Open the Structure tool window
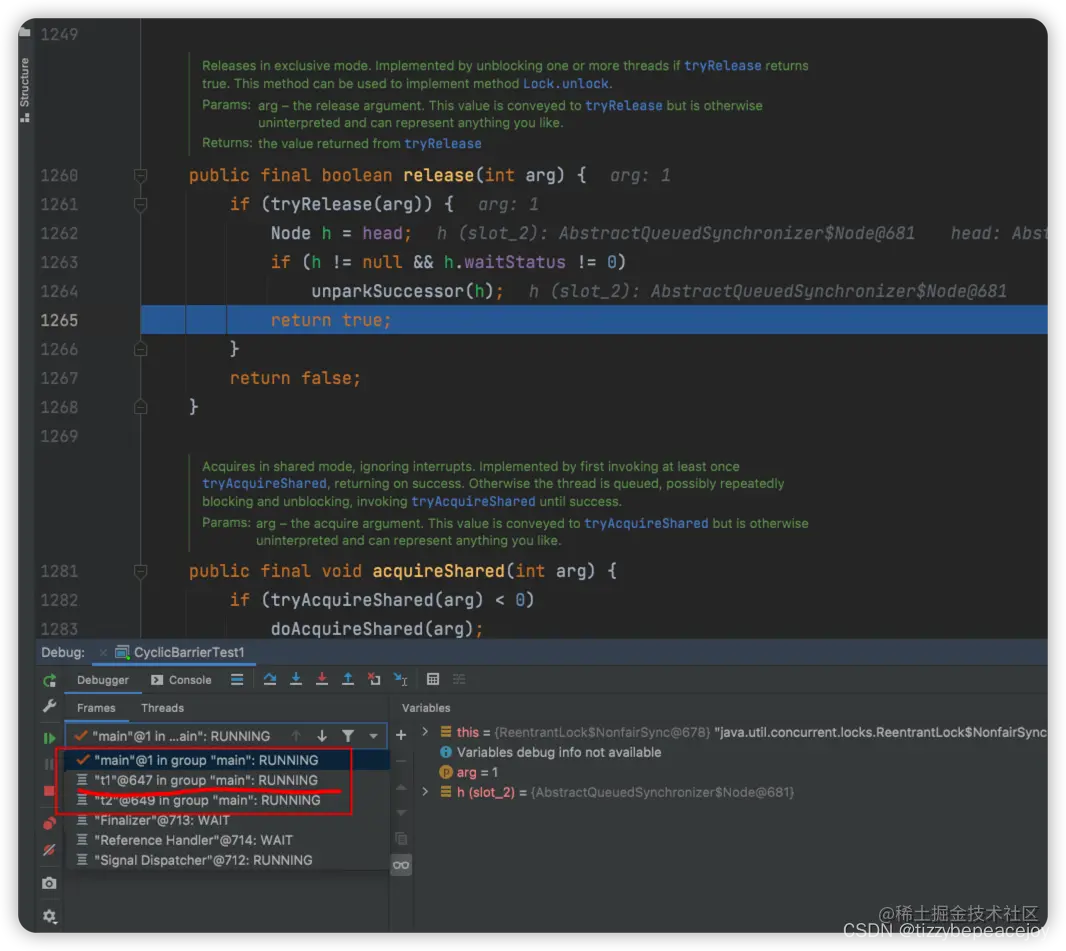 tap(24, 89)
